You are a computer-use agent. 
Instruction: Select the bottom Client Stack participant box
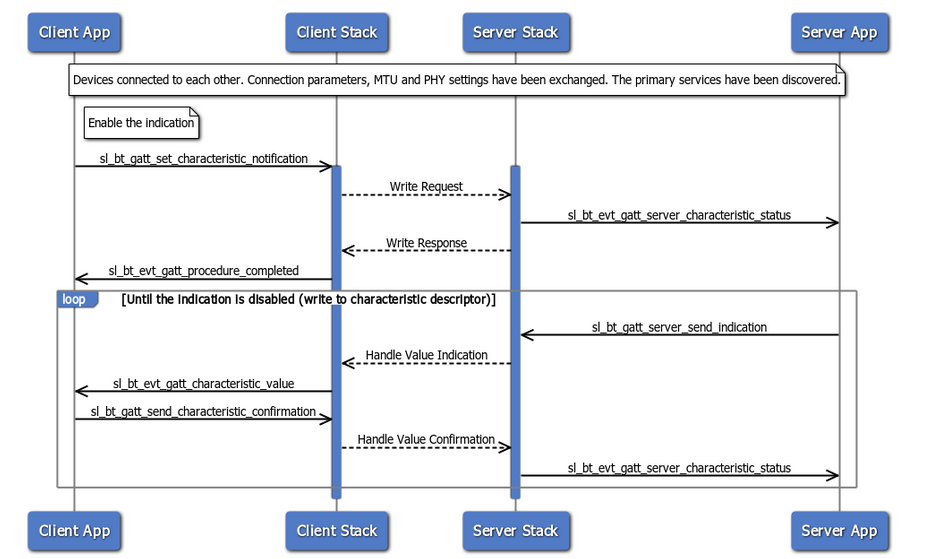point(337,530)
